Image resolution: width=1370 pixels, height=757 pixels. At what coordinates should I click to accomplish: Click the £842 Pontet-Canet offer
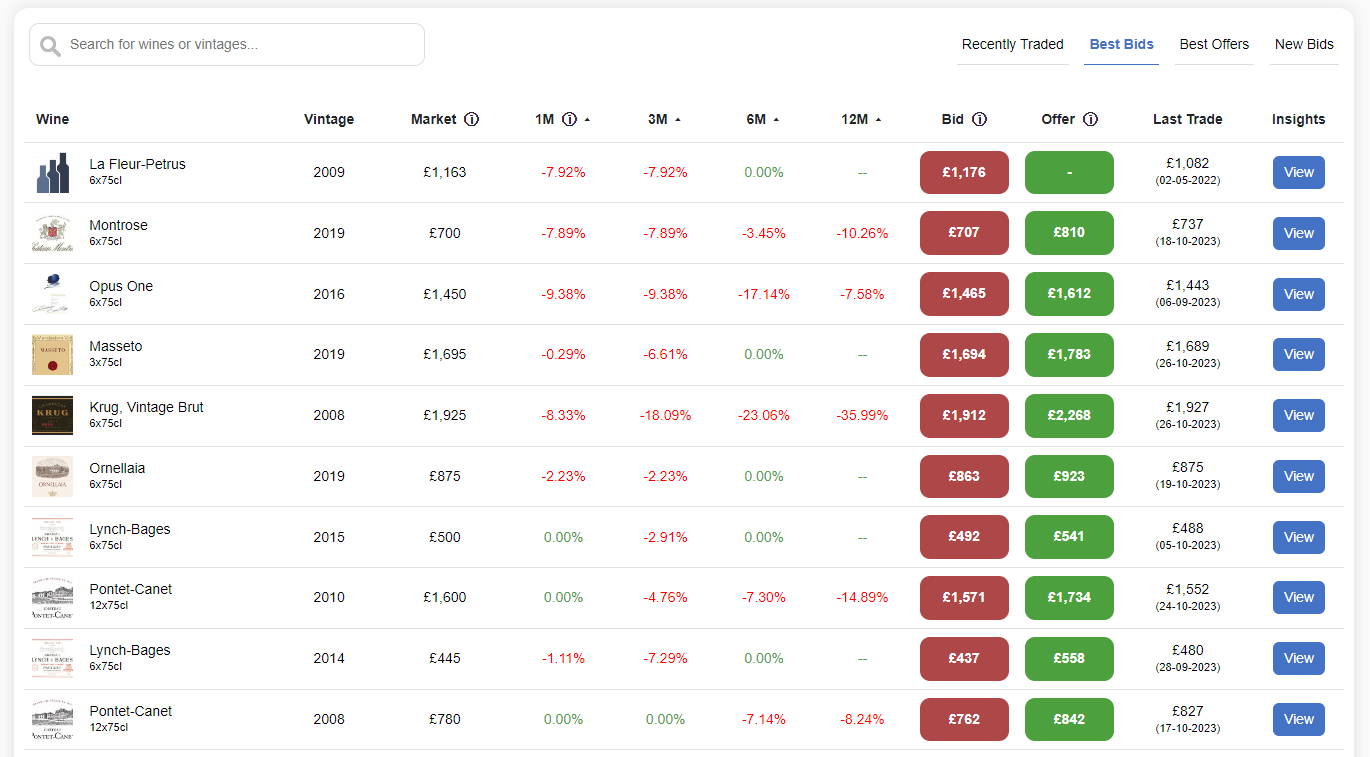tap(1069, 719)
